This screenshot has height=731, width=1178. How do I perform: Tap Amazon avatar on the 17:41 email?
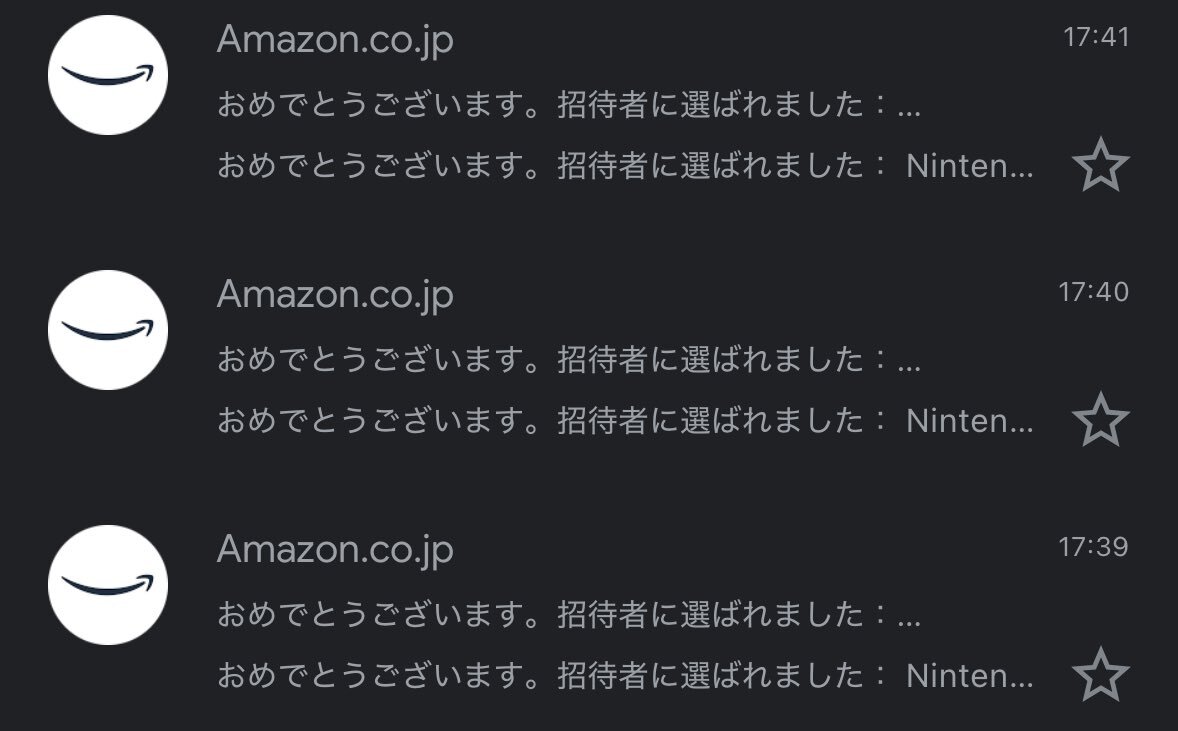pos(107,75)
